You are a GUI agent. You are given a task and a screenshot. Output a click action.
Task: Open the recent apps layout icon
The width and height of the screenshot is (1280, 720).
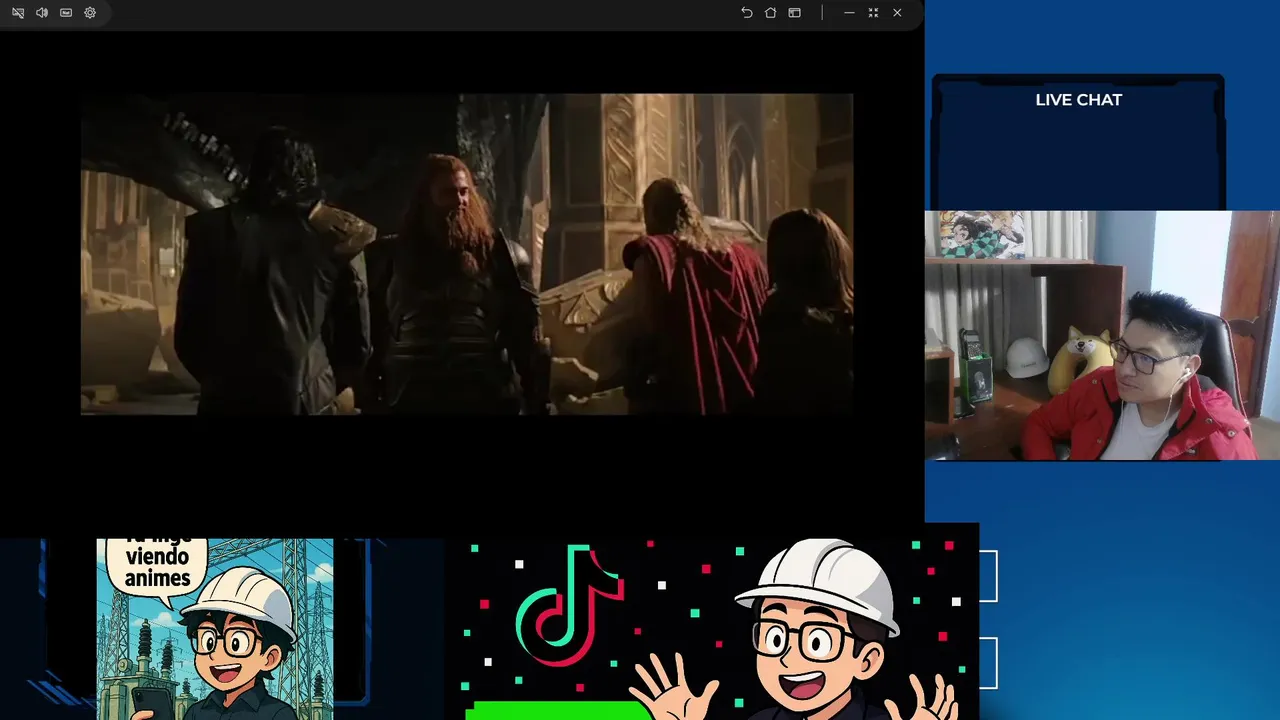(794, 13)
